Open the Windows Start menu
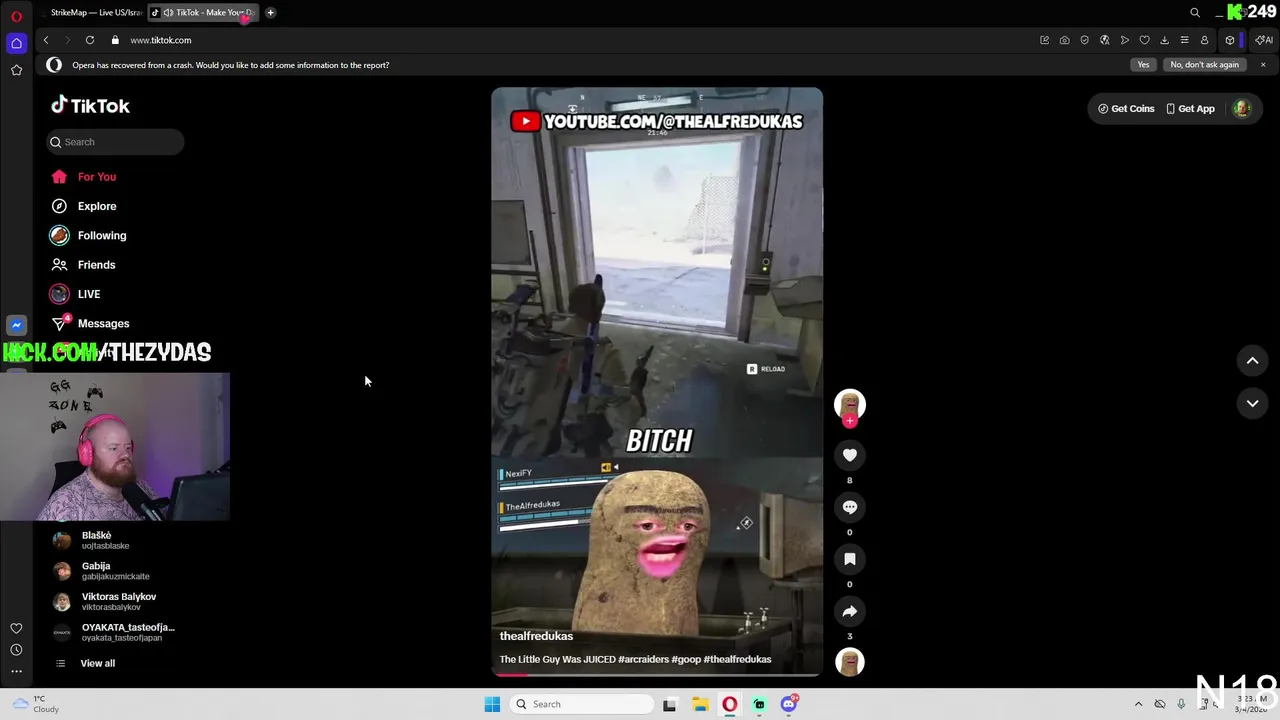Screen dimensions: 1280x720 (492, 704)
